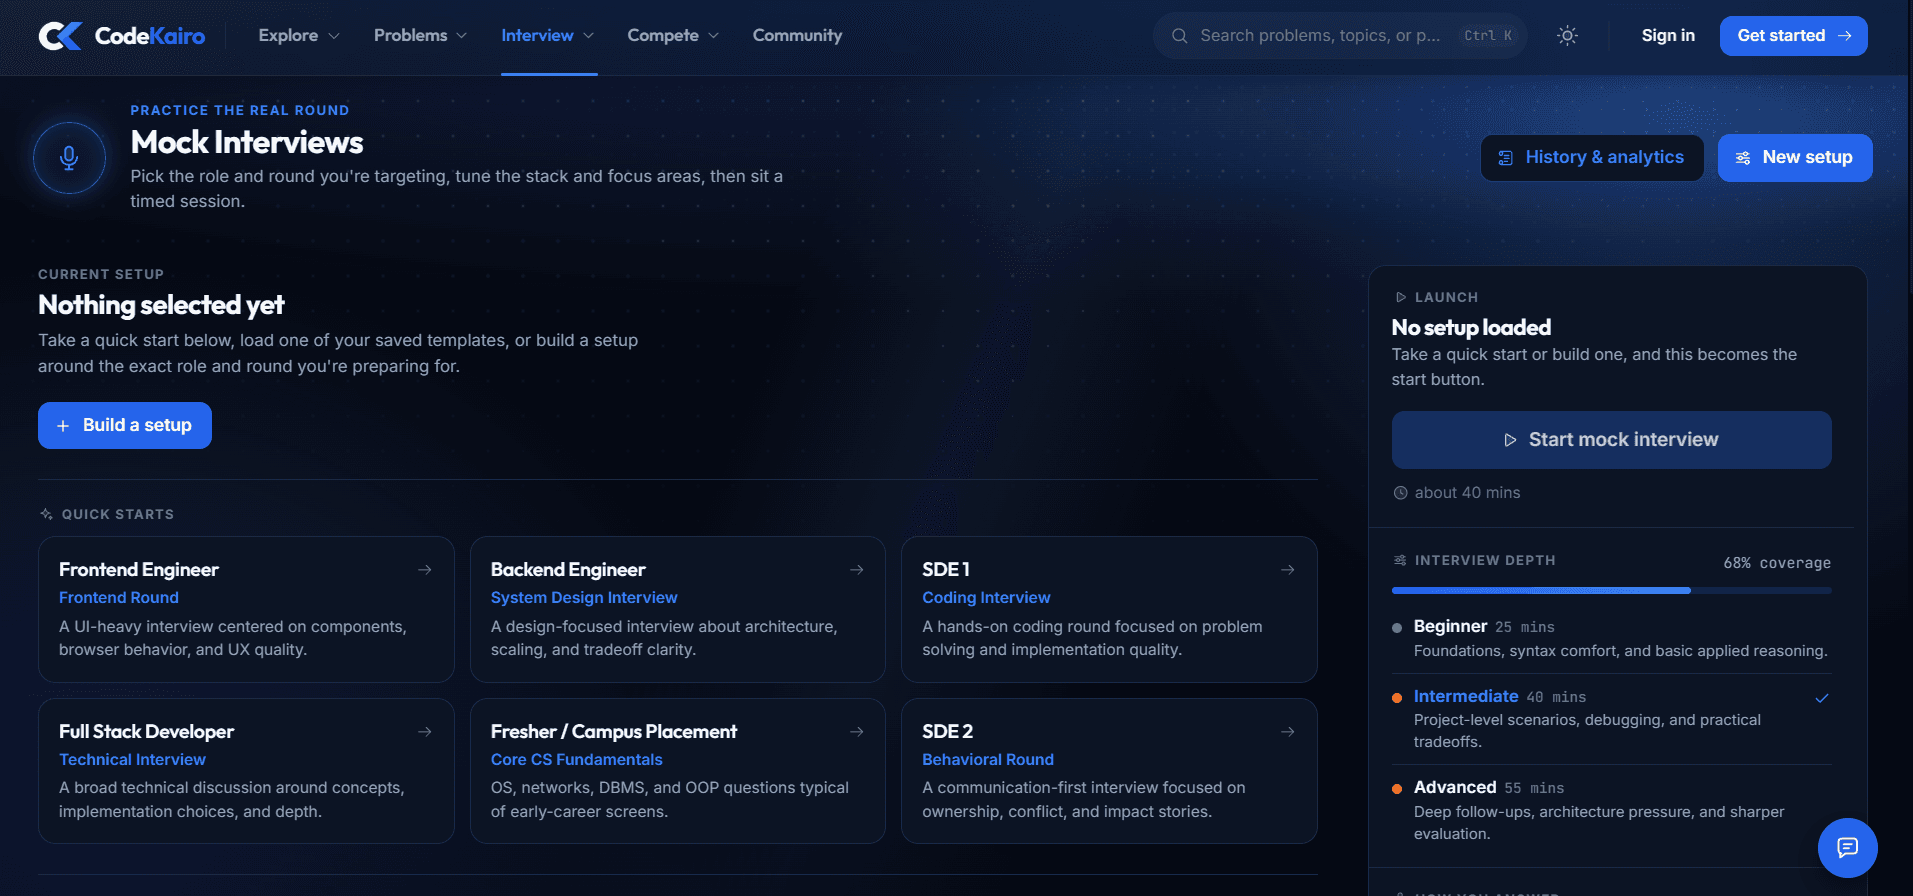
Task: Select the SDE 2 card title
Action: 948,732
